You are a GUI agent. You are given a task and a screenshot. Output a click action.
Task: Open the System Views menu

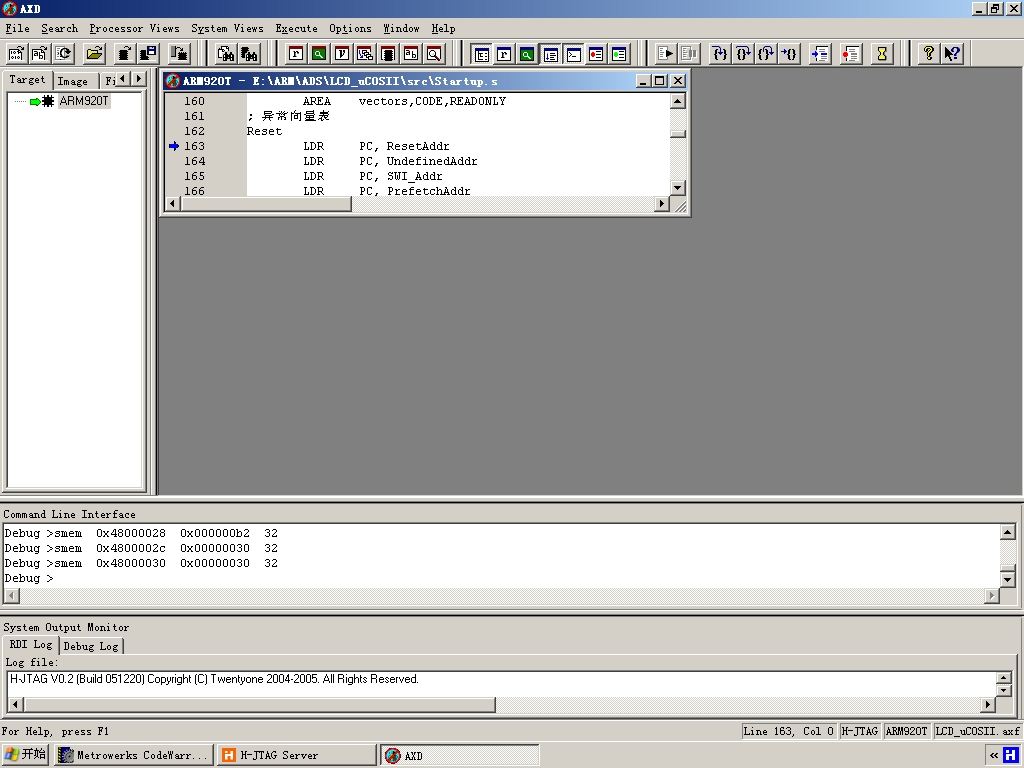tap(227, 29)
